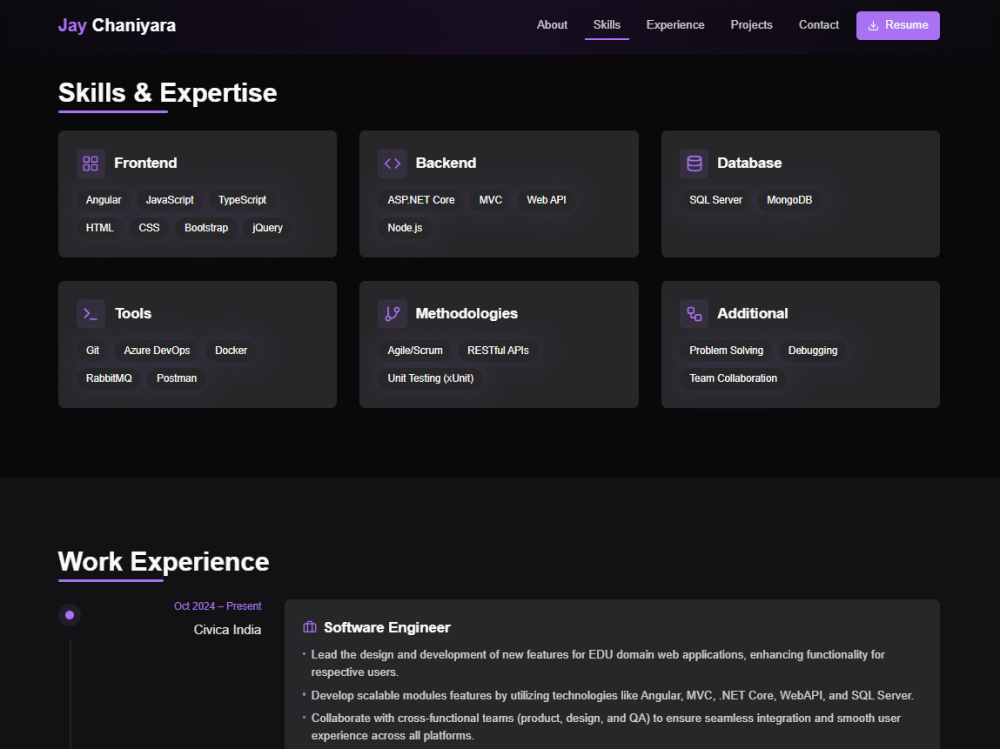Click the Oct 2024 – Present date
Viewport: 1000px width, 749px height.
point(217,606)
